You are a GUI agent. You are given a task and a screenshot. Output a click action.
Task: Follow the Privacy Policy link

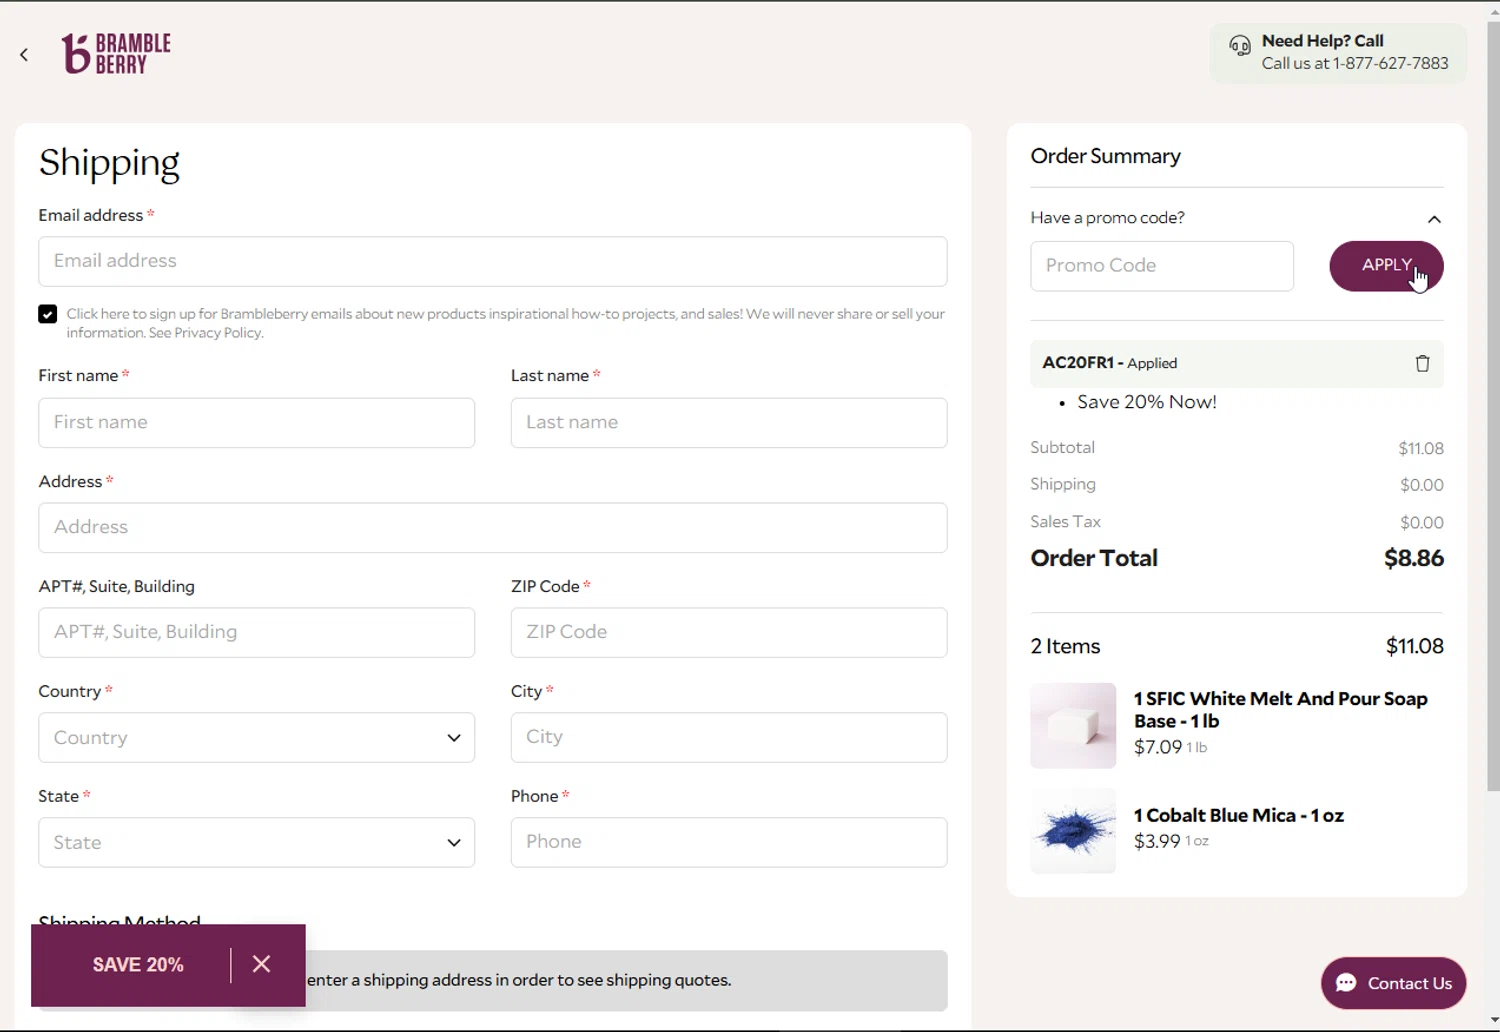click(217, 333)
